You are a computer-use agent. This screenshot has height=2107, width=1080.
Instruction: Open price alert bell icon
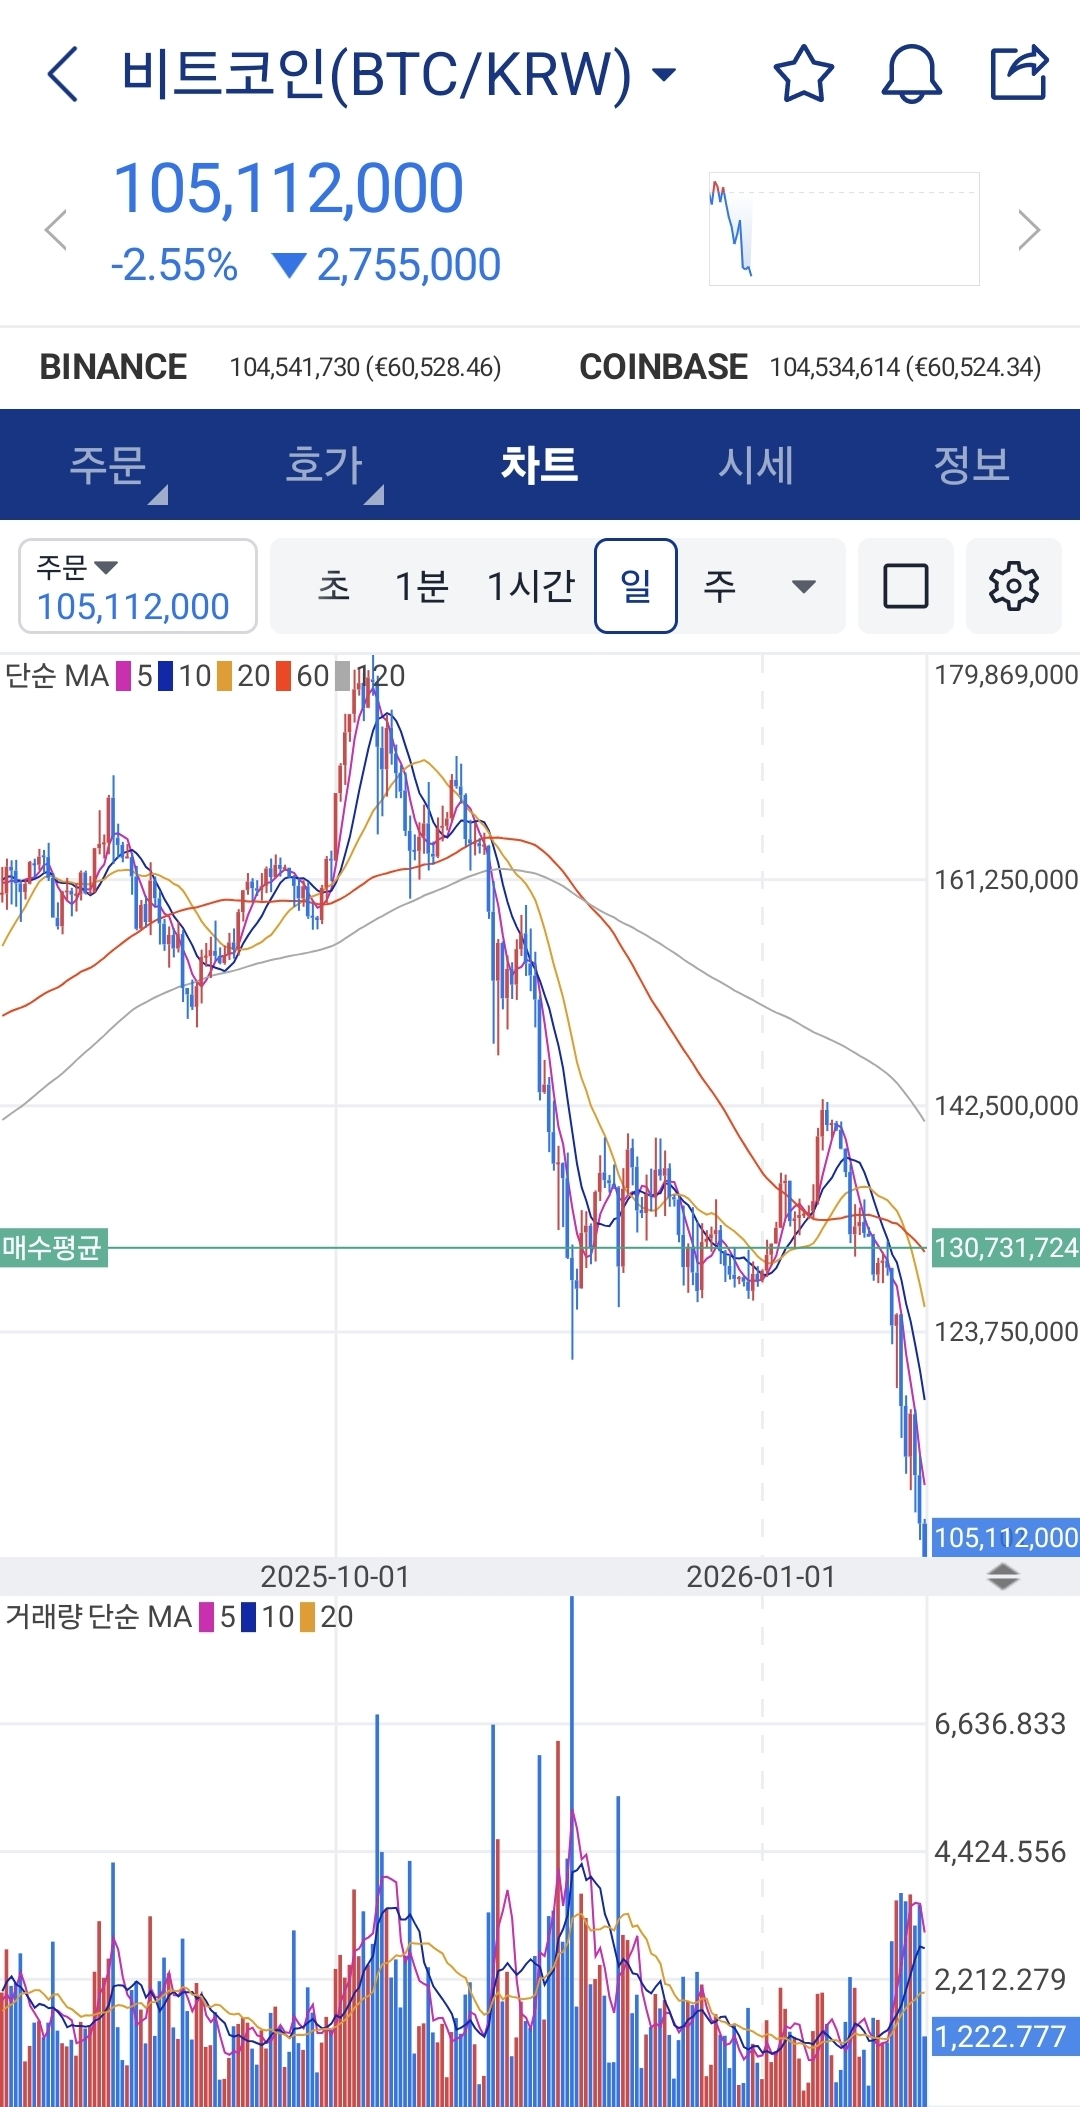point(911,74)
